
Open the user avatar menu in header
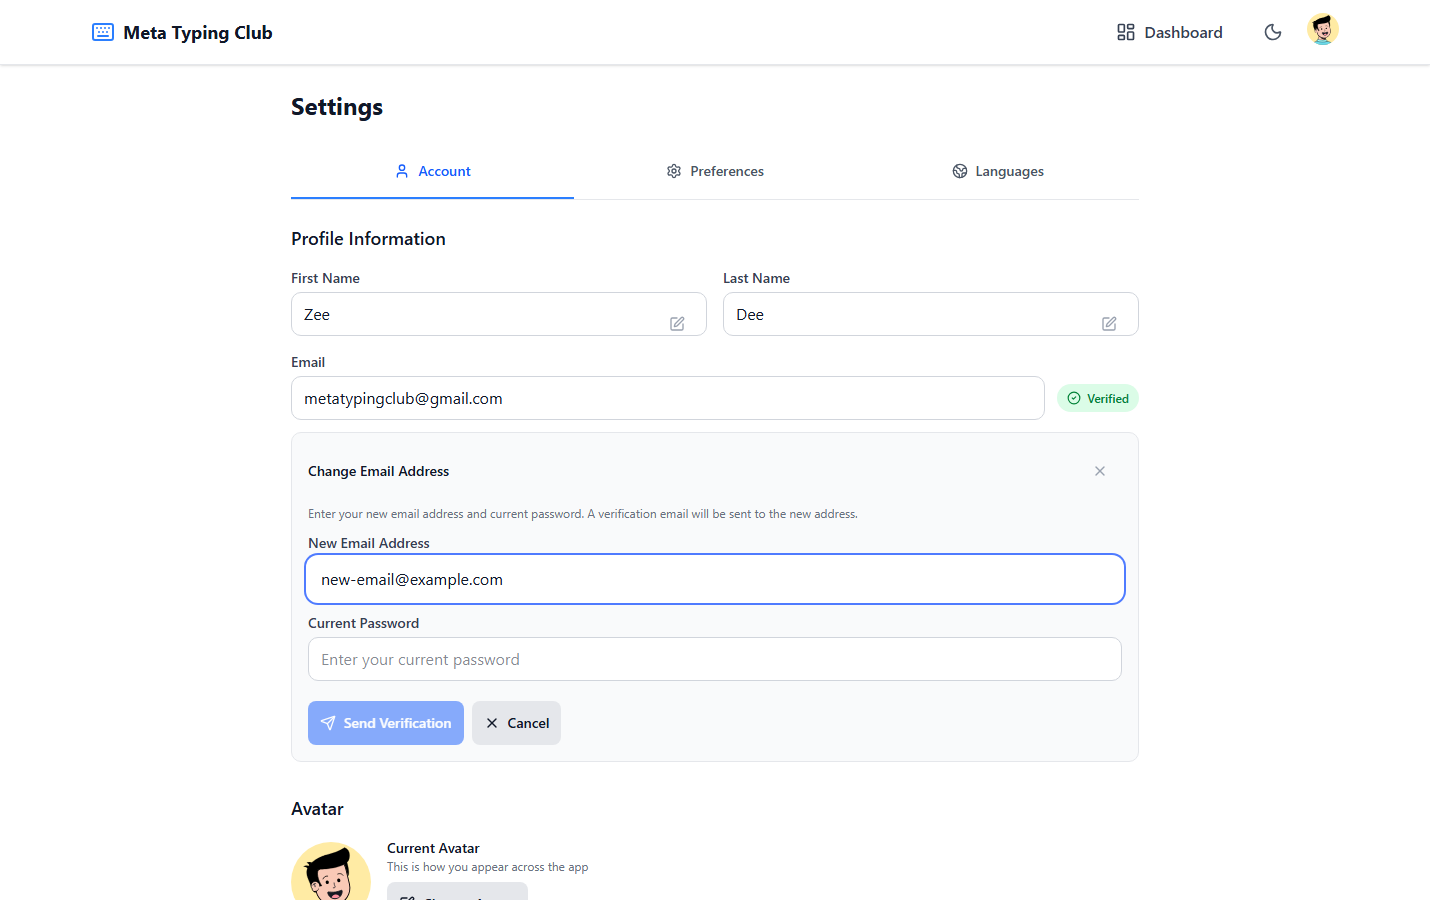1323,30
